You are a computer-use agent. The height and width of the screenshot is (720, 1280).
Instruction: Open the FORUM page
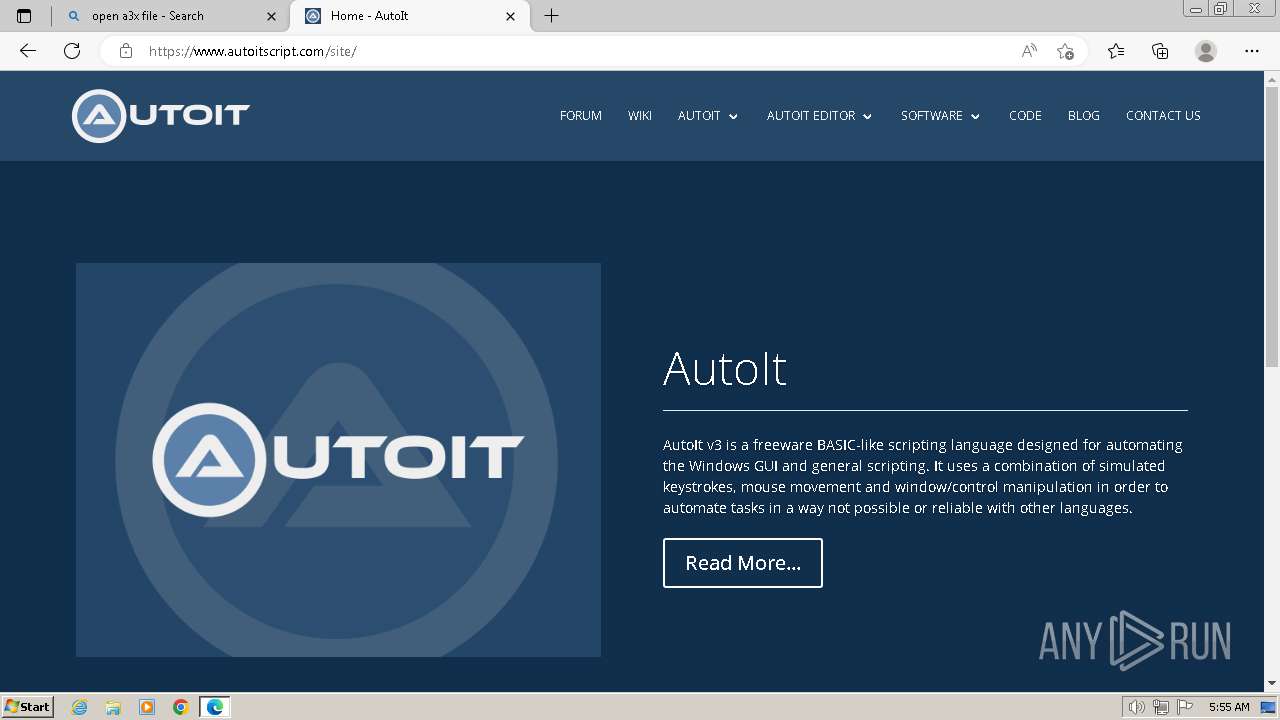581,116
